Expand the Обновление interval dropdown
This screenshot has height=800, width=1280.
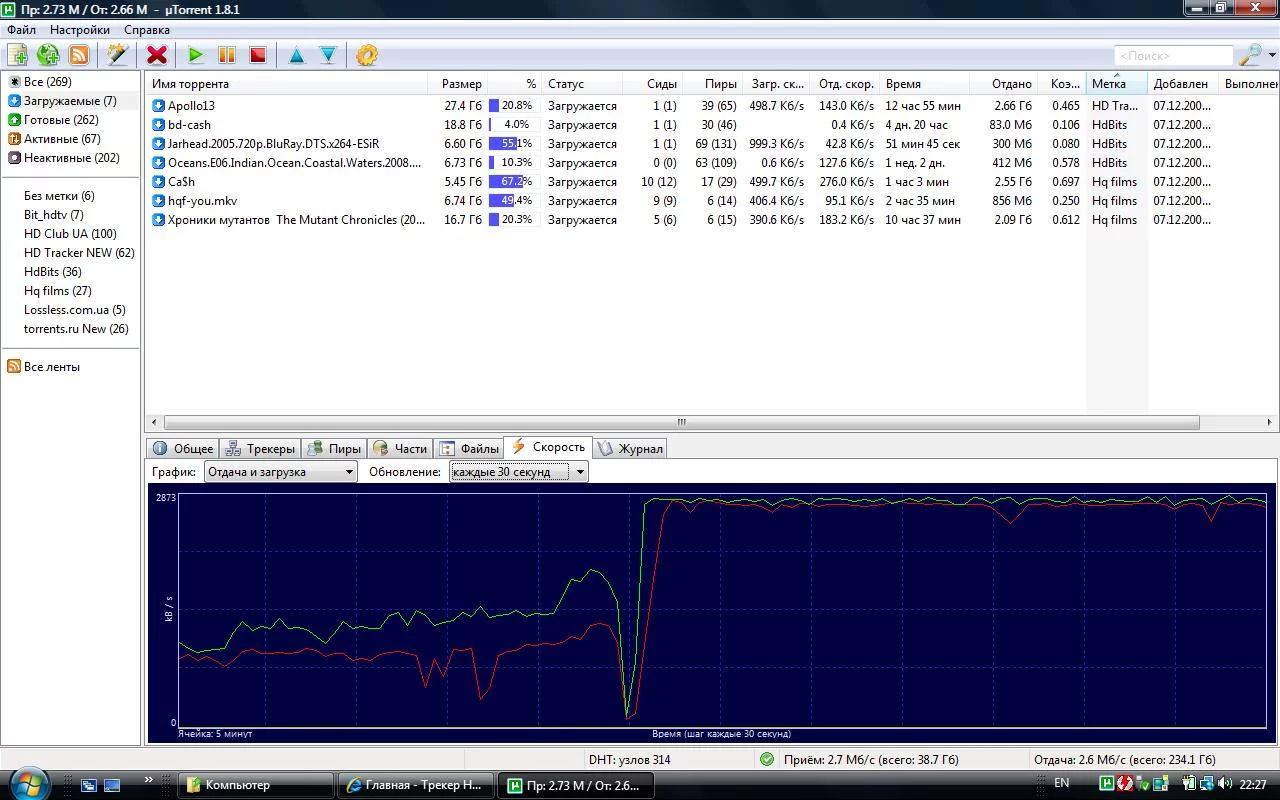[x=518, y=472]
